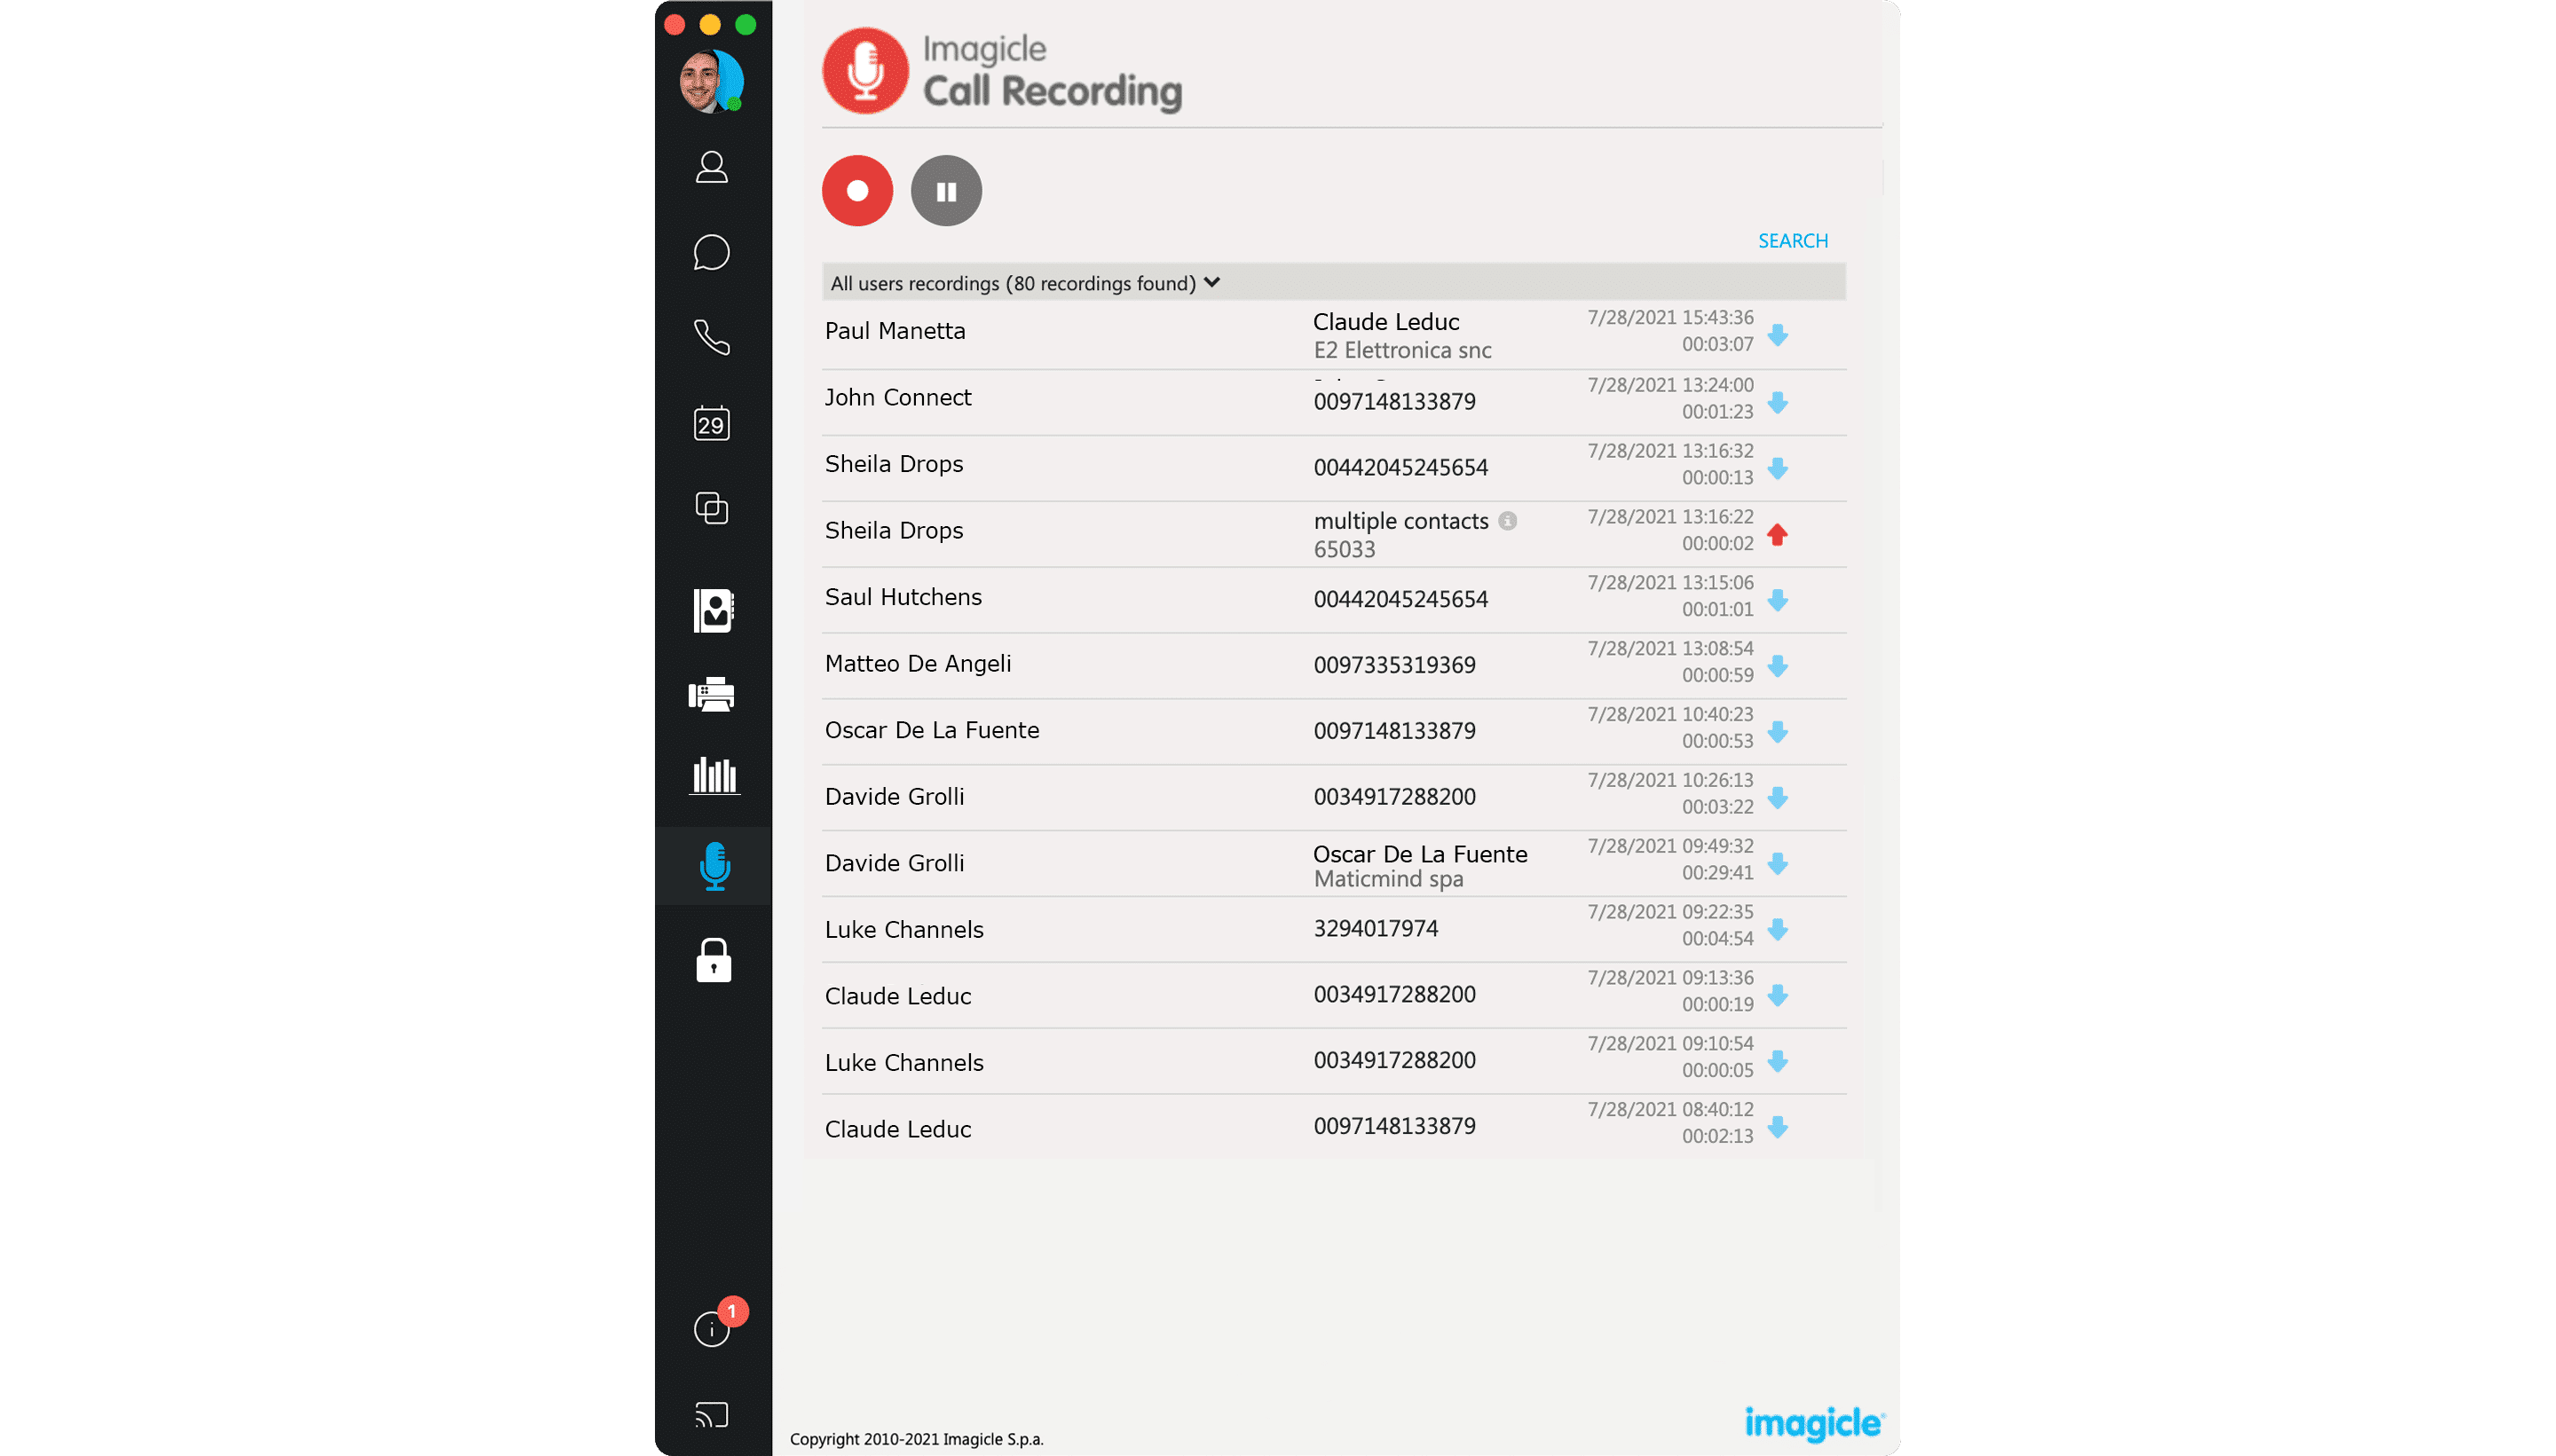Select the microphone Call Recording sidebar tab
The width and height of the screenshot is (2556, 1456).
tap(714, 866)
